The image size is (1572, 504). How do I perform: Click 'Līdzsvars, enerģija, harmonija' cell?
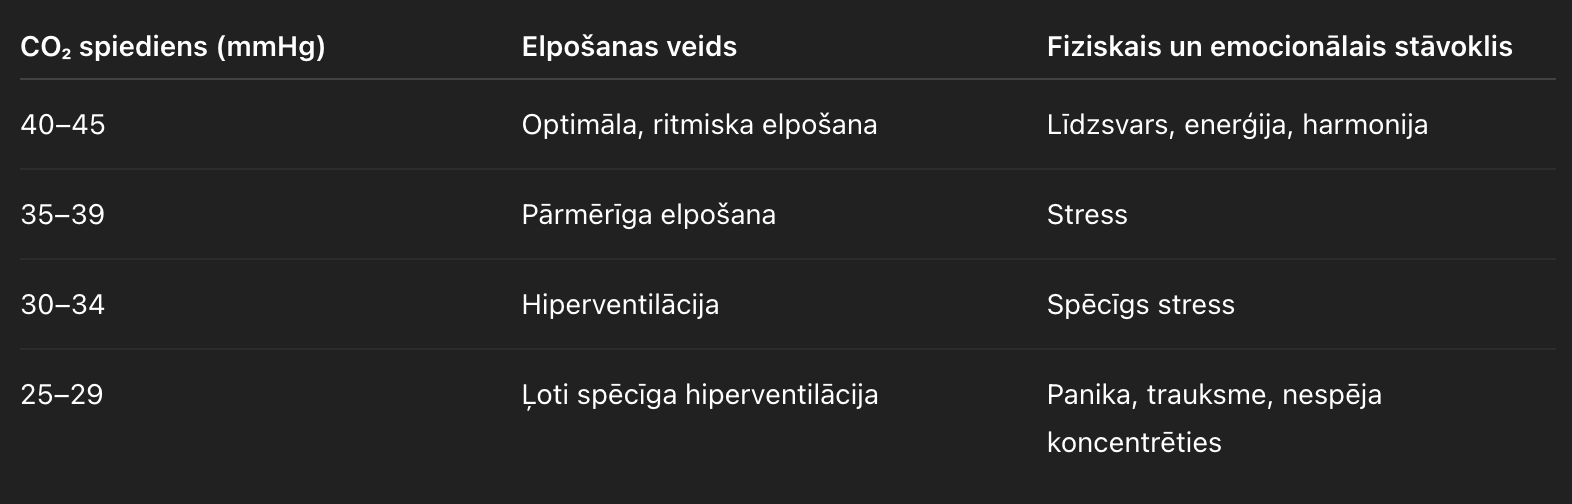pos(1237,125)
